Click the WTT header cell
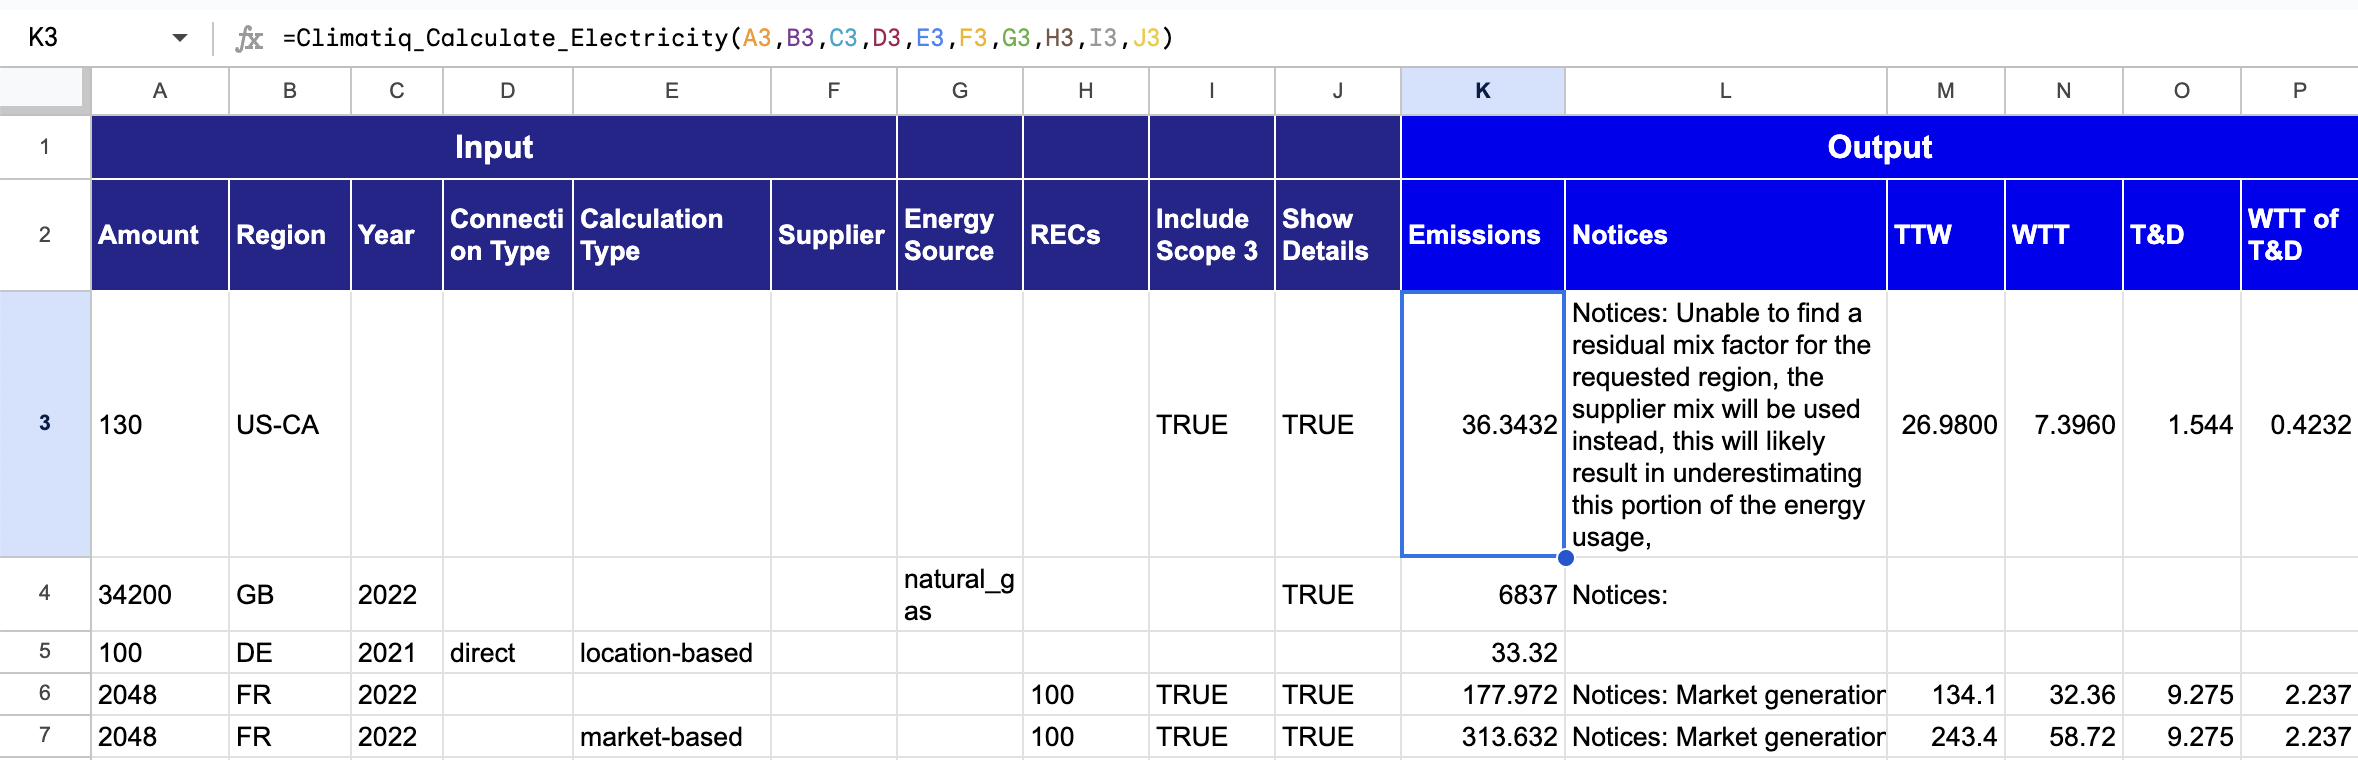This screenshot has height=760, width=2358. [x=2064, y=235]
